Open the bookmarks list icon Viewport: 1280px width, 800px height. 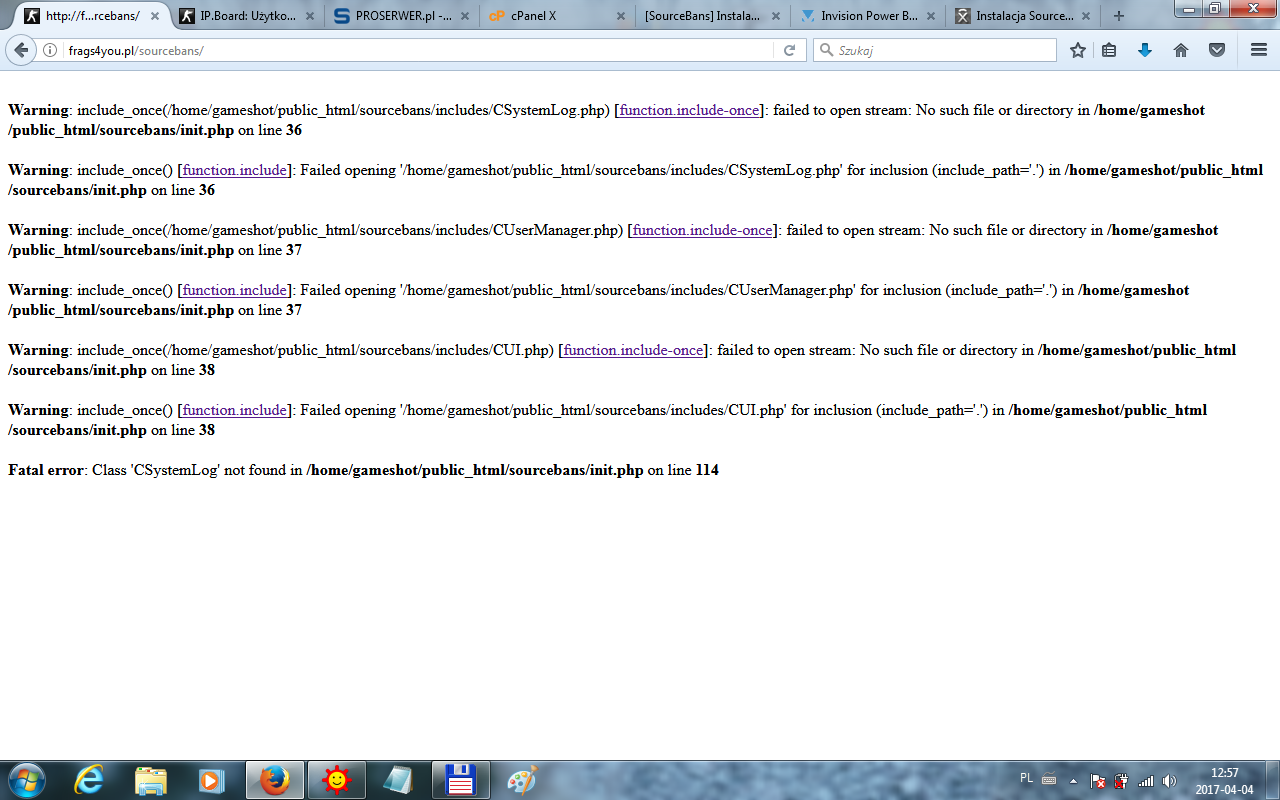tap(1109, 50)
